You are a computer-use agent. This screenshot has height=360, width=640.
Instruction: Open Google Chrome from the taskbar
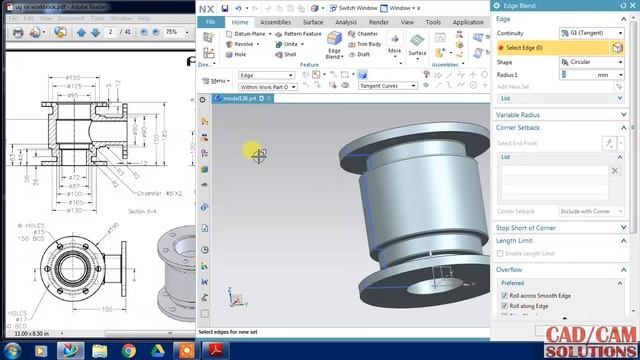pyautogui.click(x=129, y=351)
